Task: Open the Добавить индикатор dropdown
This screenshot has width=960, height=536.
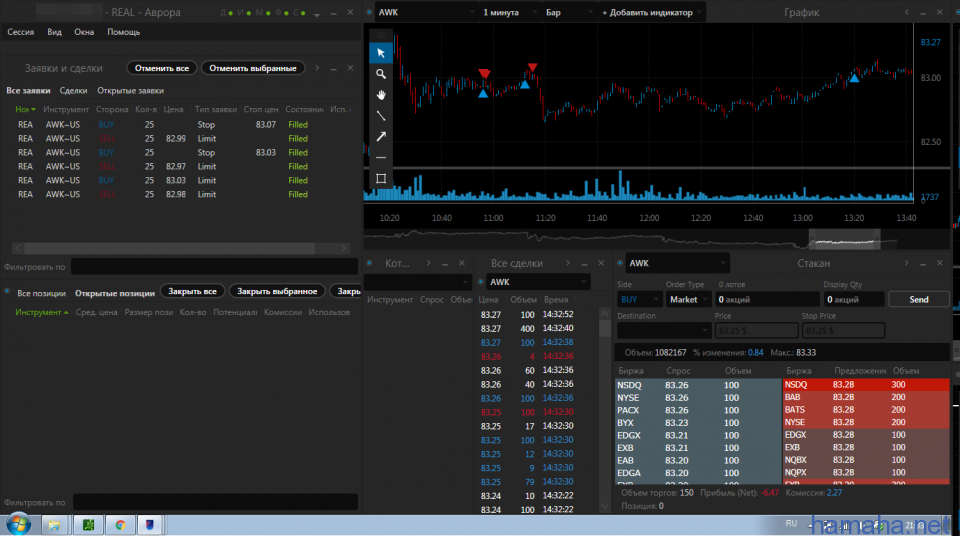Action: point(651,12)
